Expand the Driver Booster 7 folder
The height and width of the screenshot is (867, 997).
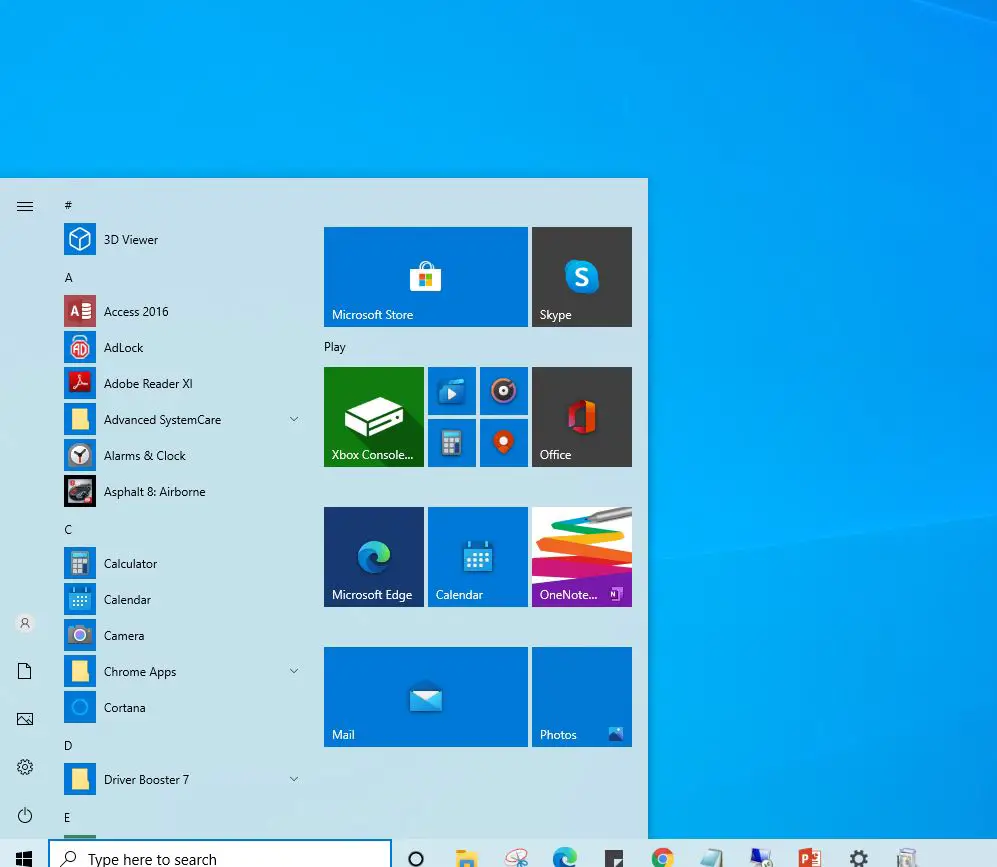(294, 779)
